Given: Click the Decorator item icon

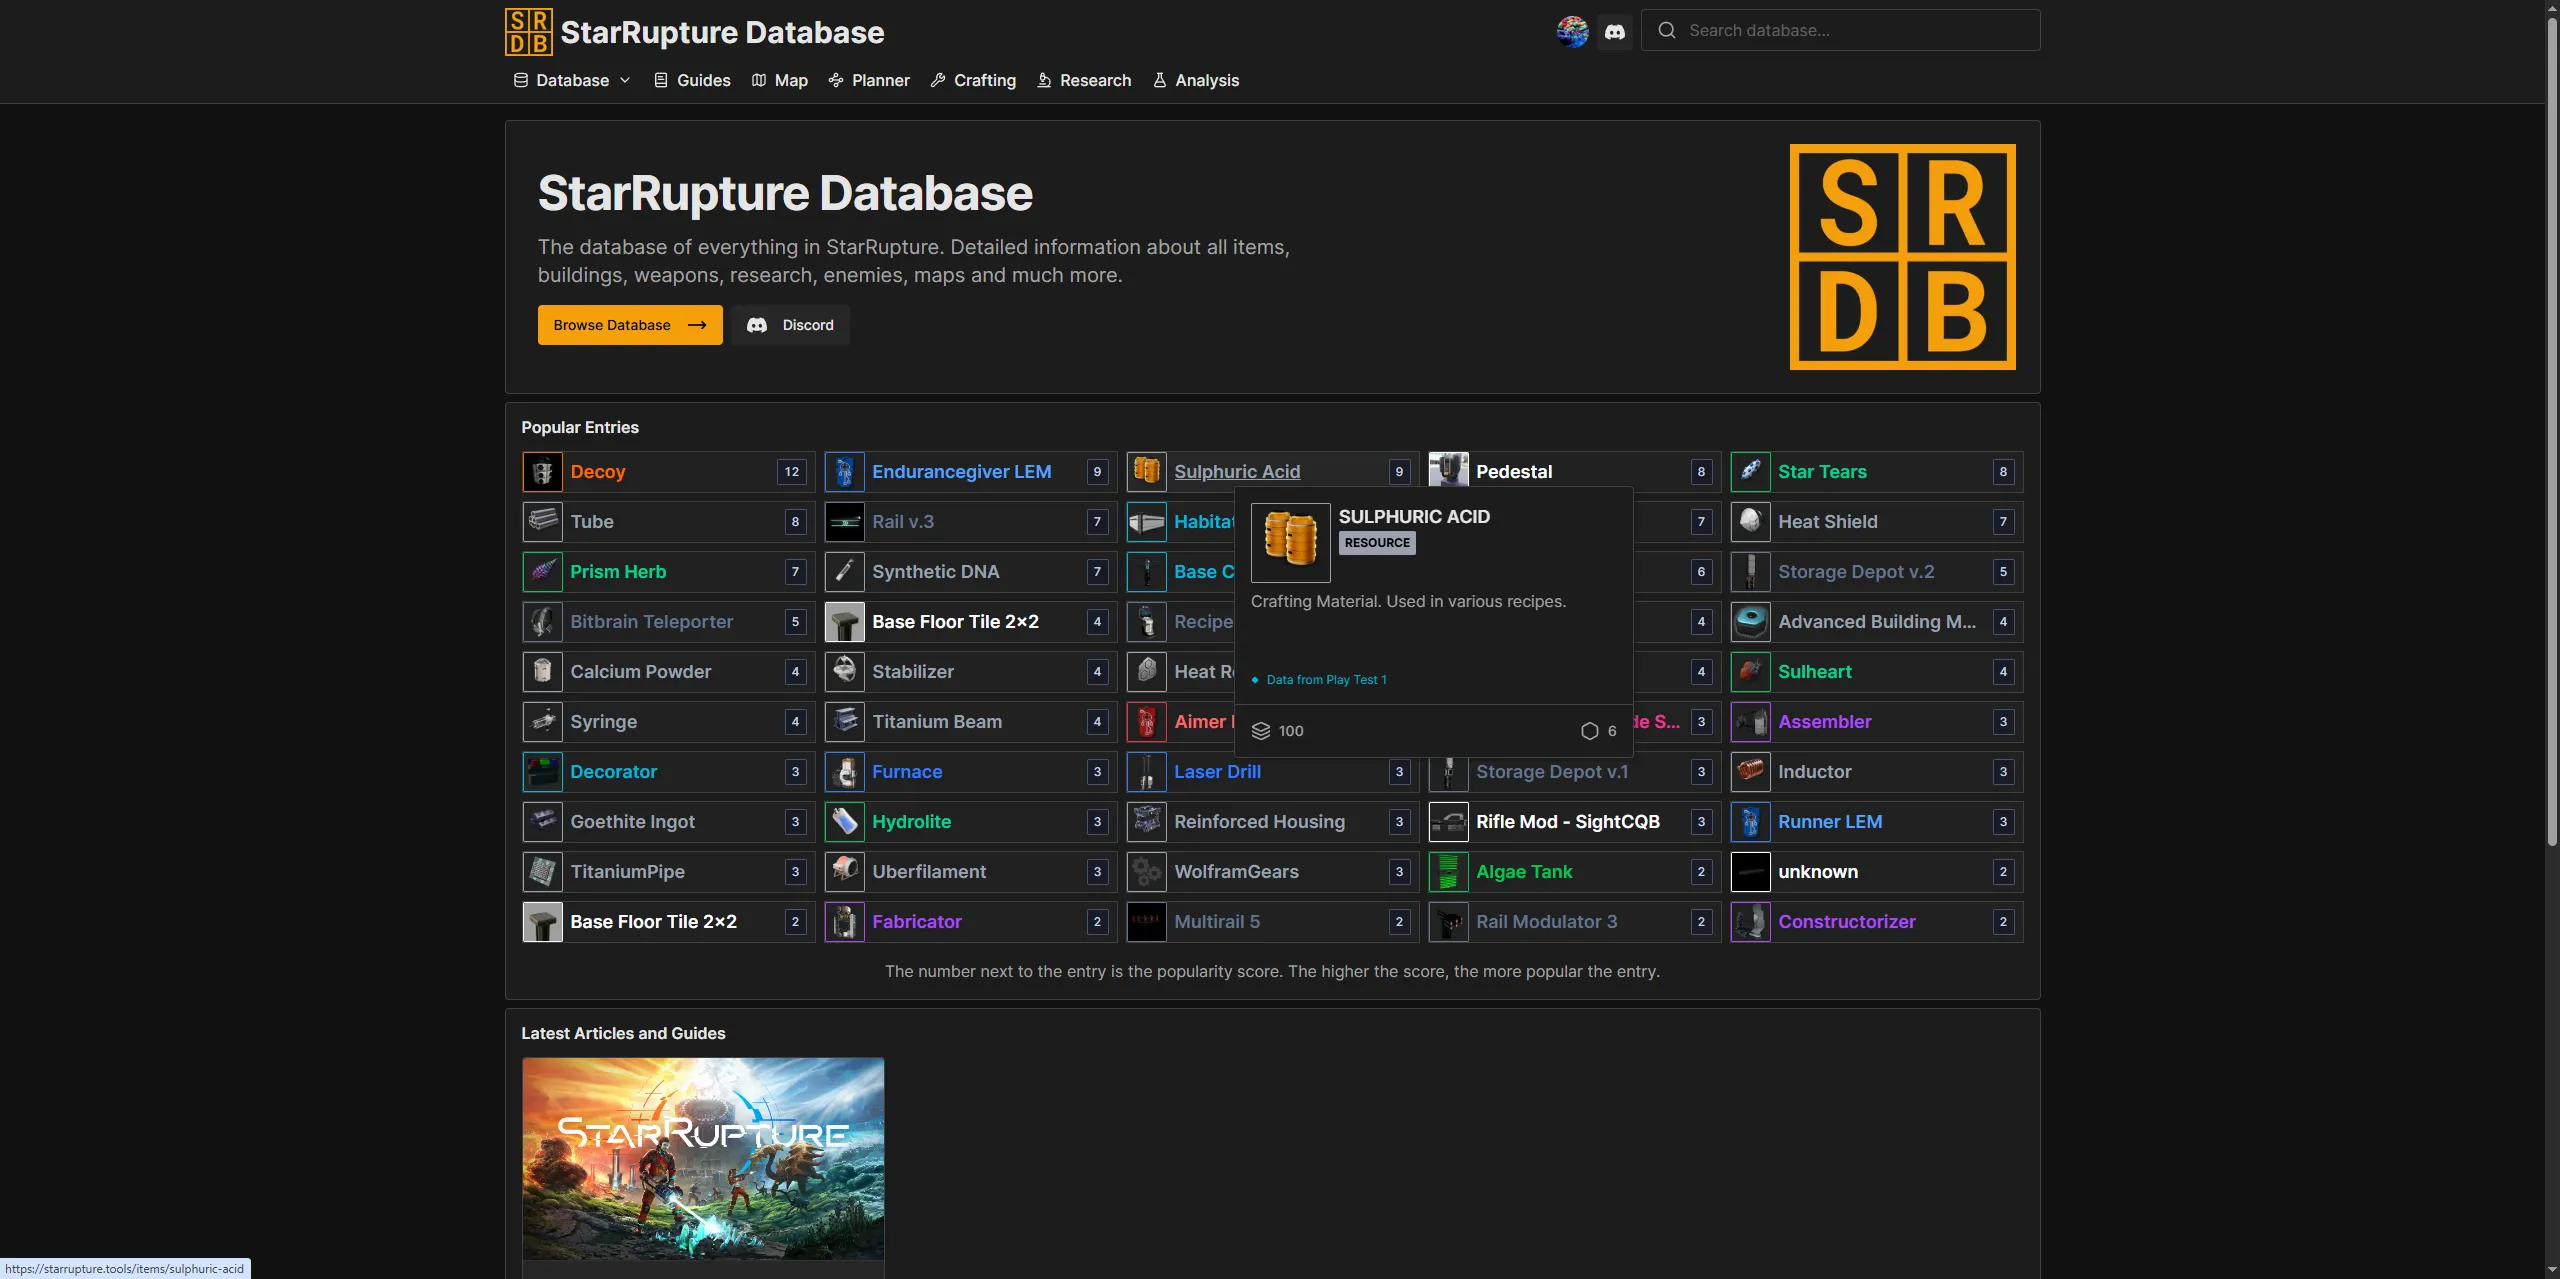Looking at the screenshot, I should click(543, 772).
